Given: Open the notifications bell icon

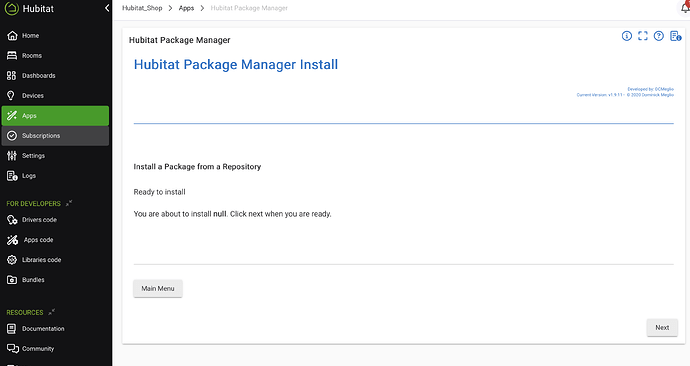Looking at the screenshot, I should 685,7.
